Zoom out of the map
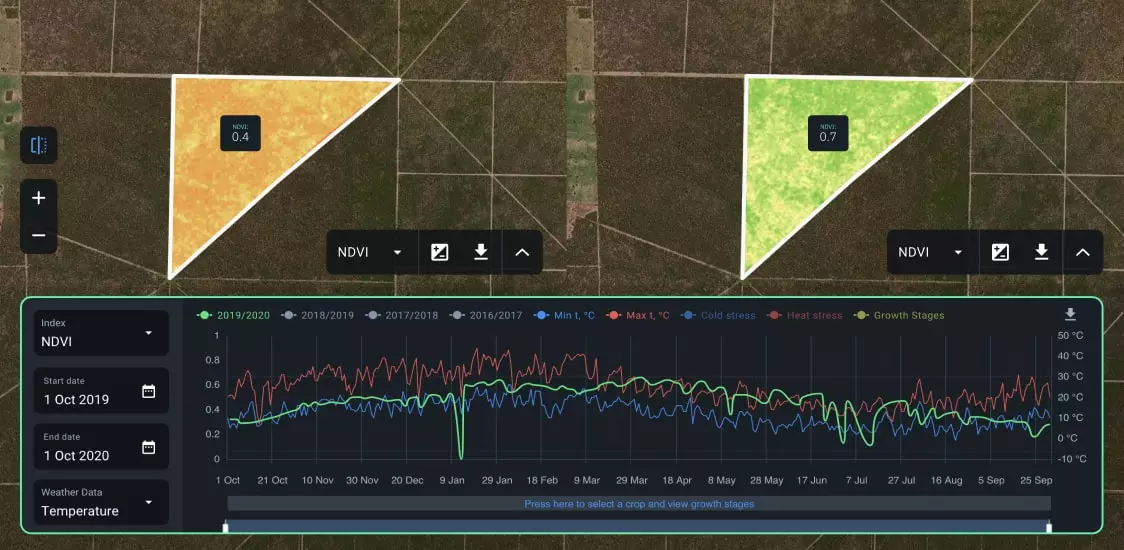Viewport: 1124px width, 550px height. point(39,235)
